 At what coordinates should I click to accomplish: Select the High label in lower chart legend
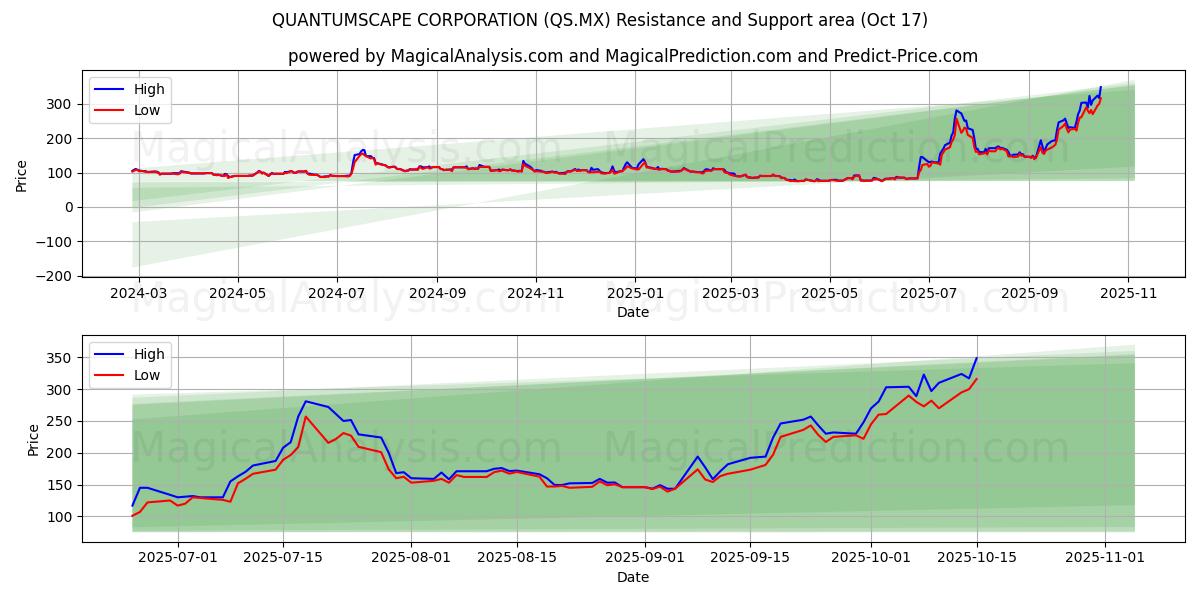click(x=149, y=355)
